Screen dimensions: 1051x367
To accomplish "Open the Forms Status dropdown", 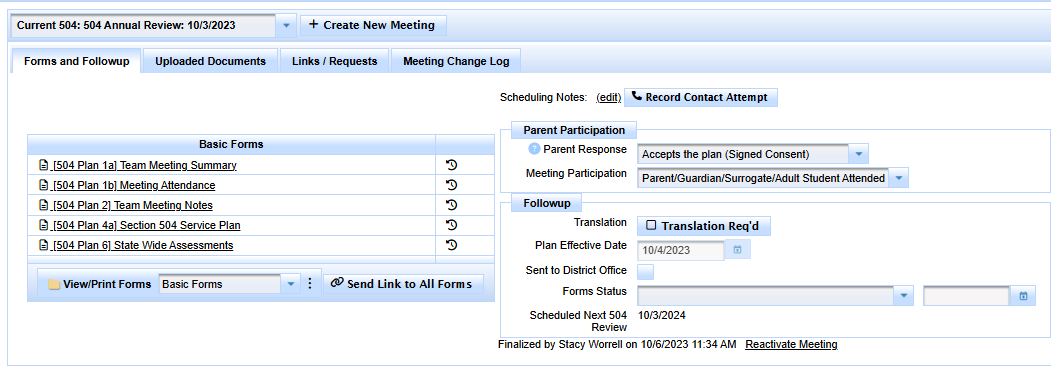I will click(904, 295).
